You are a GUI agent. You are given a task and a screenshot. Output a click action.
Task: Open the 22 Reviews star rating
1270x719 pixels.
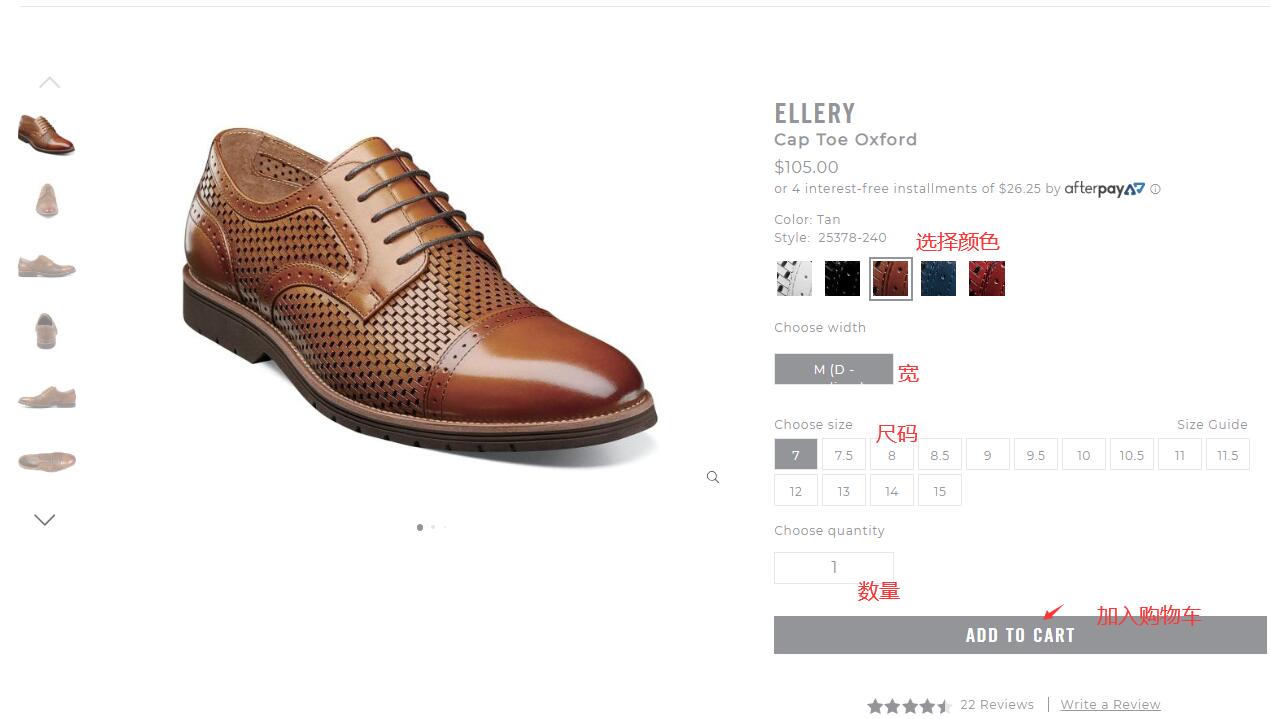tap(950, 705)
